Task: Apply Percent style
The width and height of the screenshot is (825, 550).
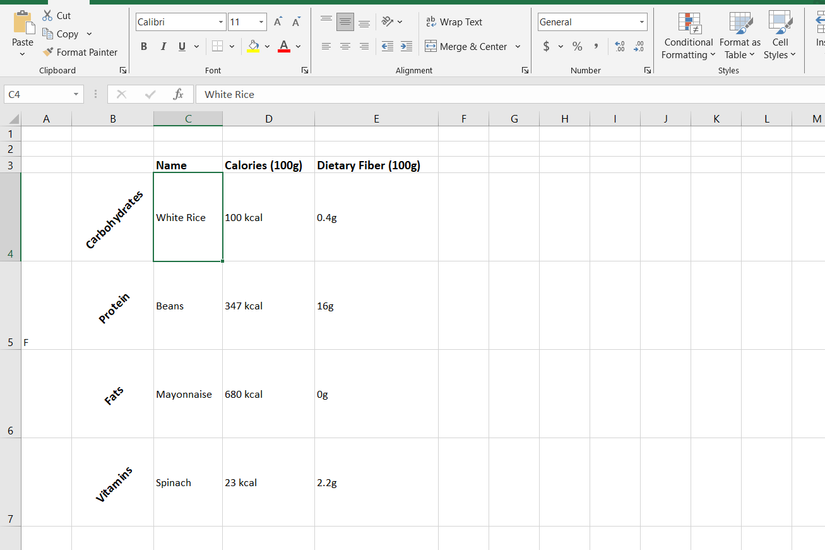Action: pyautogui.click(x=578, y=46)
